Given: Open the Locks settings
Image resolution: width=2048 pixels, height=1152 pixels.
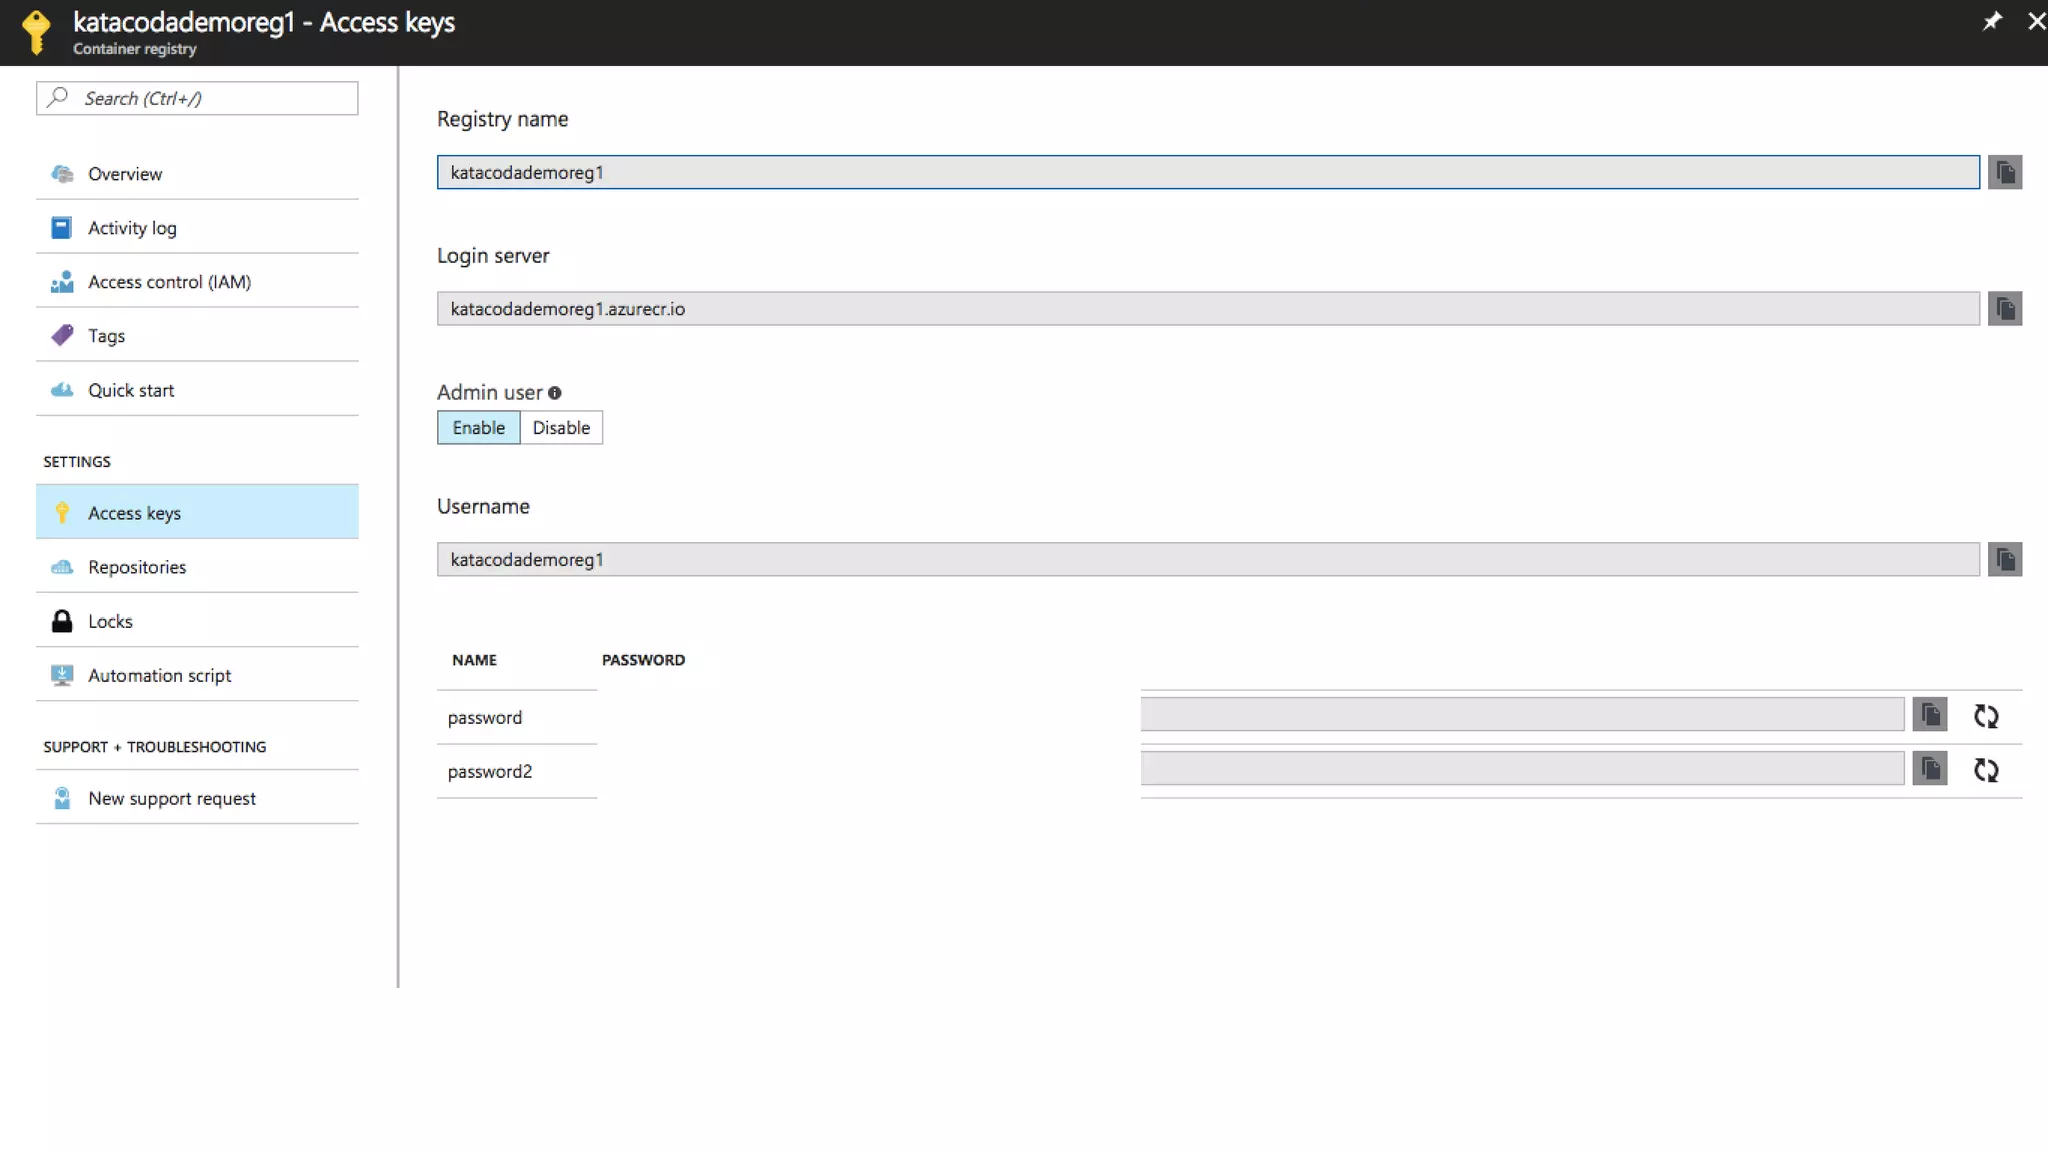Looking at the screenshot, I should tap(110, 621).
